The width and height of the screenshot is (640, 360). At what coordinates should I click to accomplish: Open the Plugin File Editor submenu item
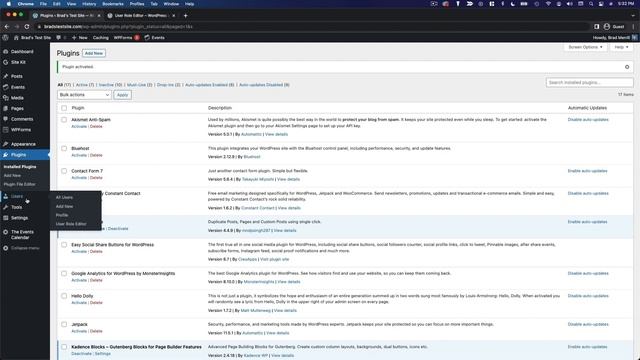[20, 184]
